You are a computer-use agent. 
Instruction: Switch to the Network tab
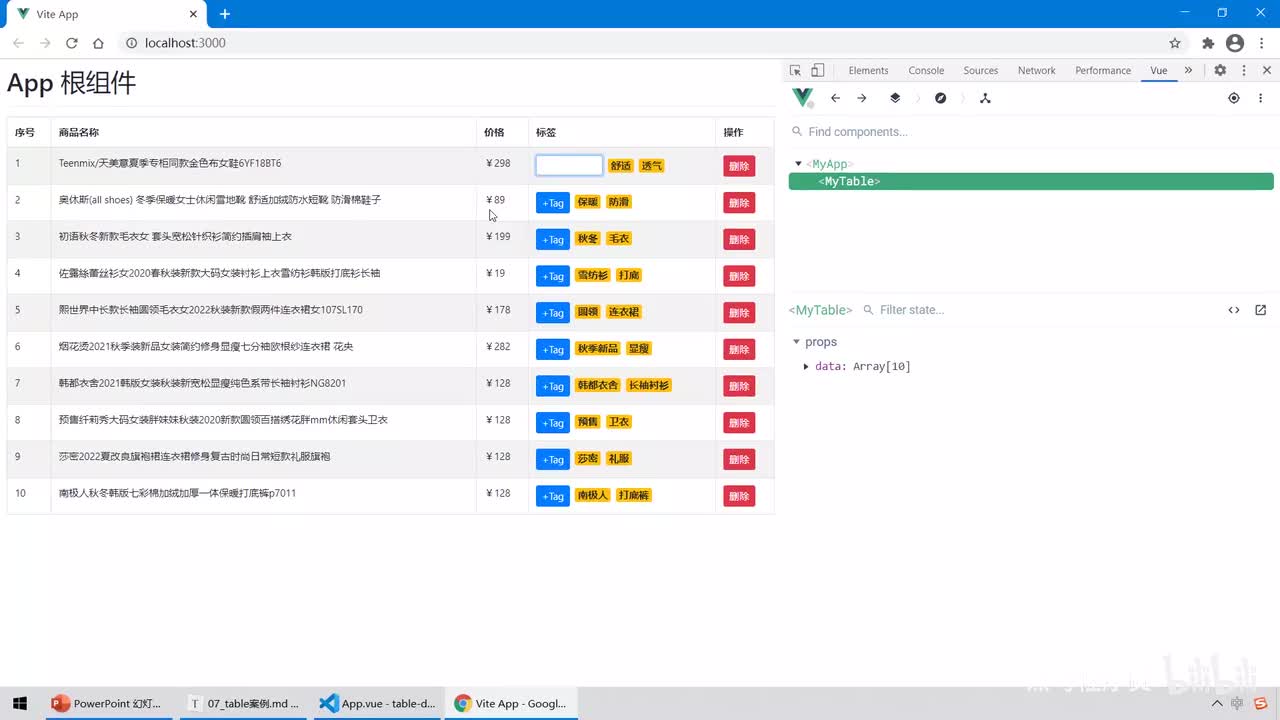1037,70
